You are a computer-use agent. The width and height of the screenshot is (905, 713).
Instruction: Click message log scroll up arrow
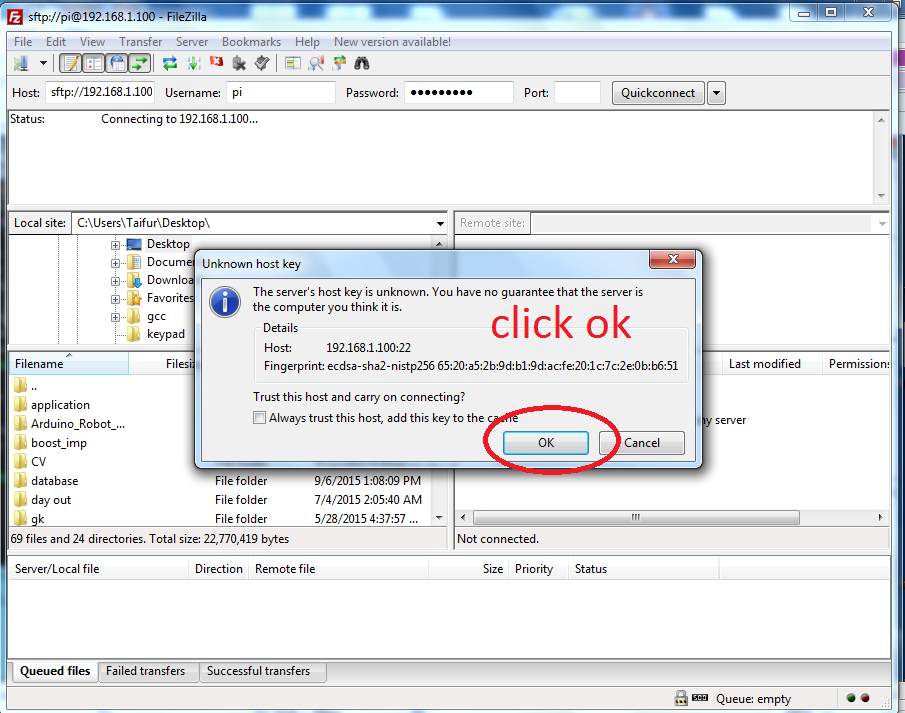coord(881,120)
